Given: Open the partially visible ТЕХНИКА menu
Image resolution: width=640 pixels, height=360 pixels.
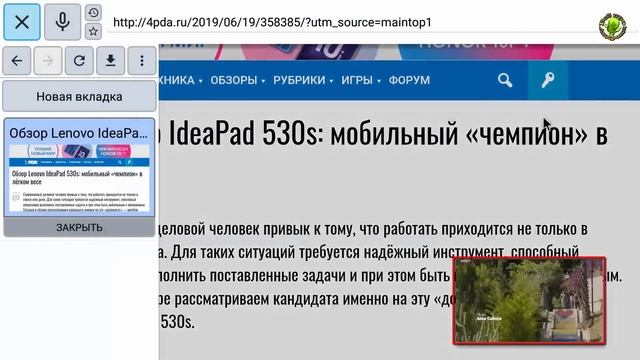Looking at the screenshot, I should pos(180,80).
